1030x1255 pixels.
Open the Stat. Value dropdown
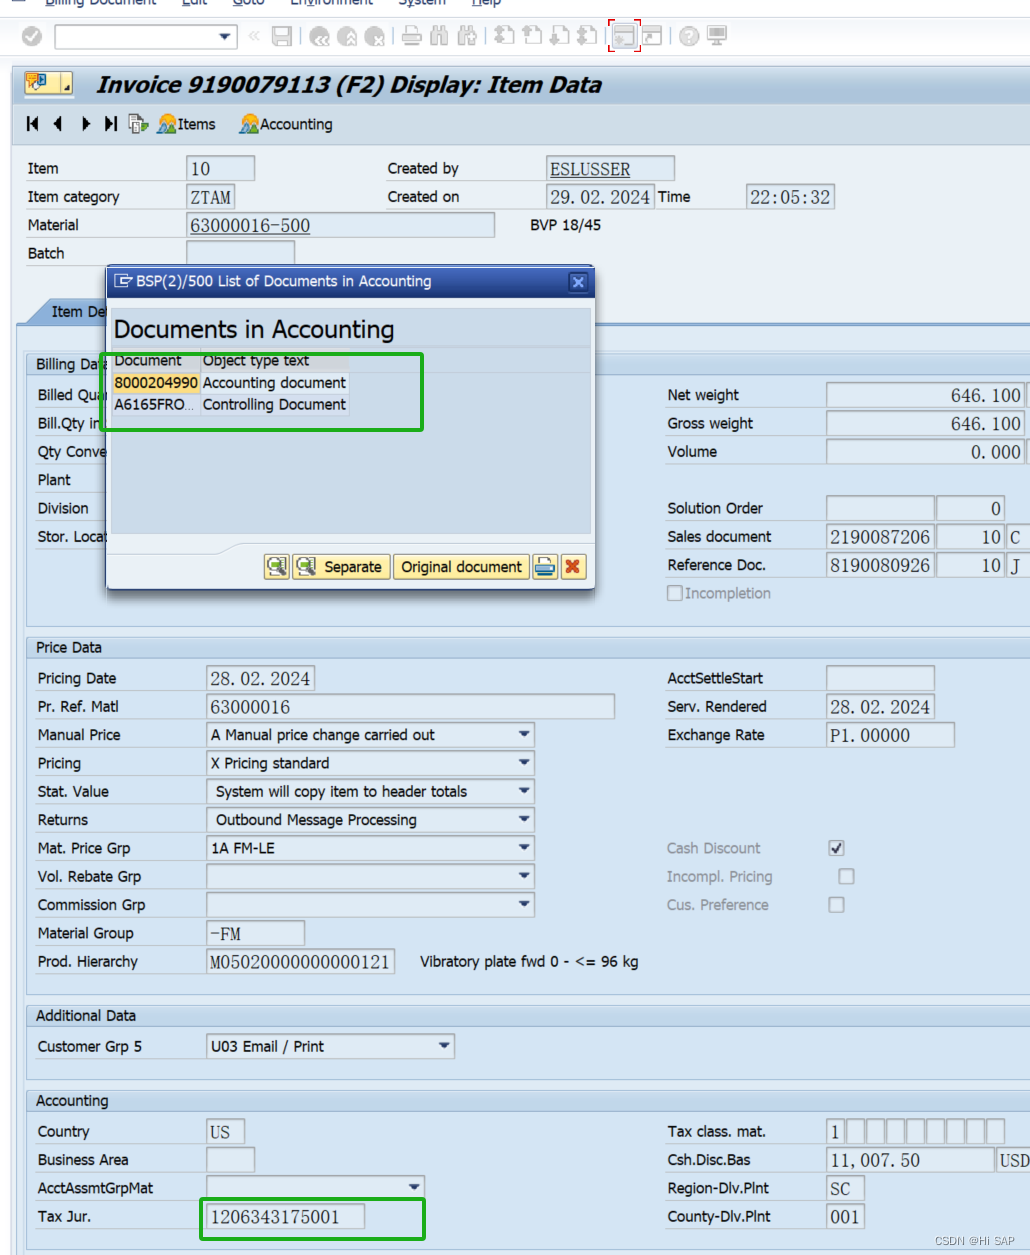pyautogui.click(x=524, y=790)
